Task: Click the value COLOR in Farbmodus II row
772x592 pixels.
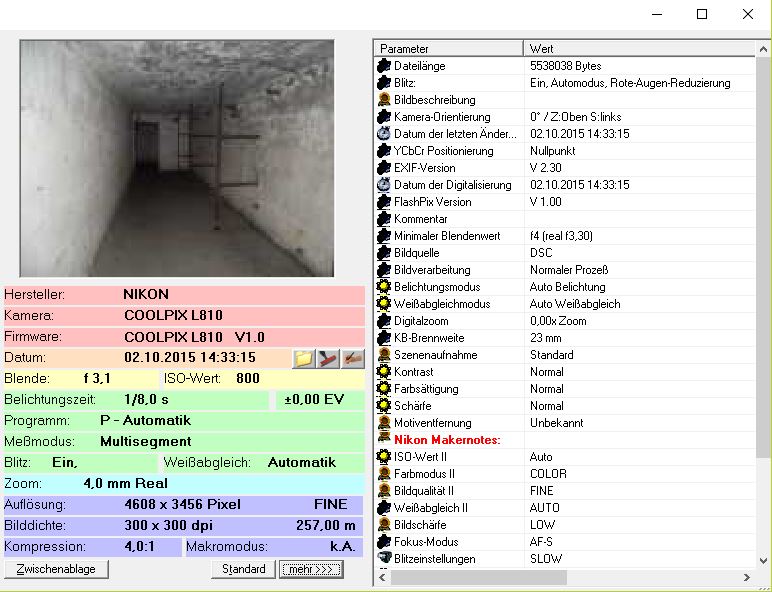Action: click(x=548, y=474)
